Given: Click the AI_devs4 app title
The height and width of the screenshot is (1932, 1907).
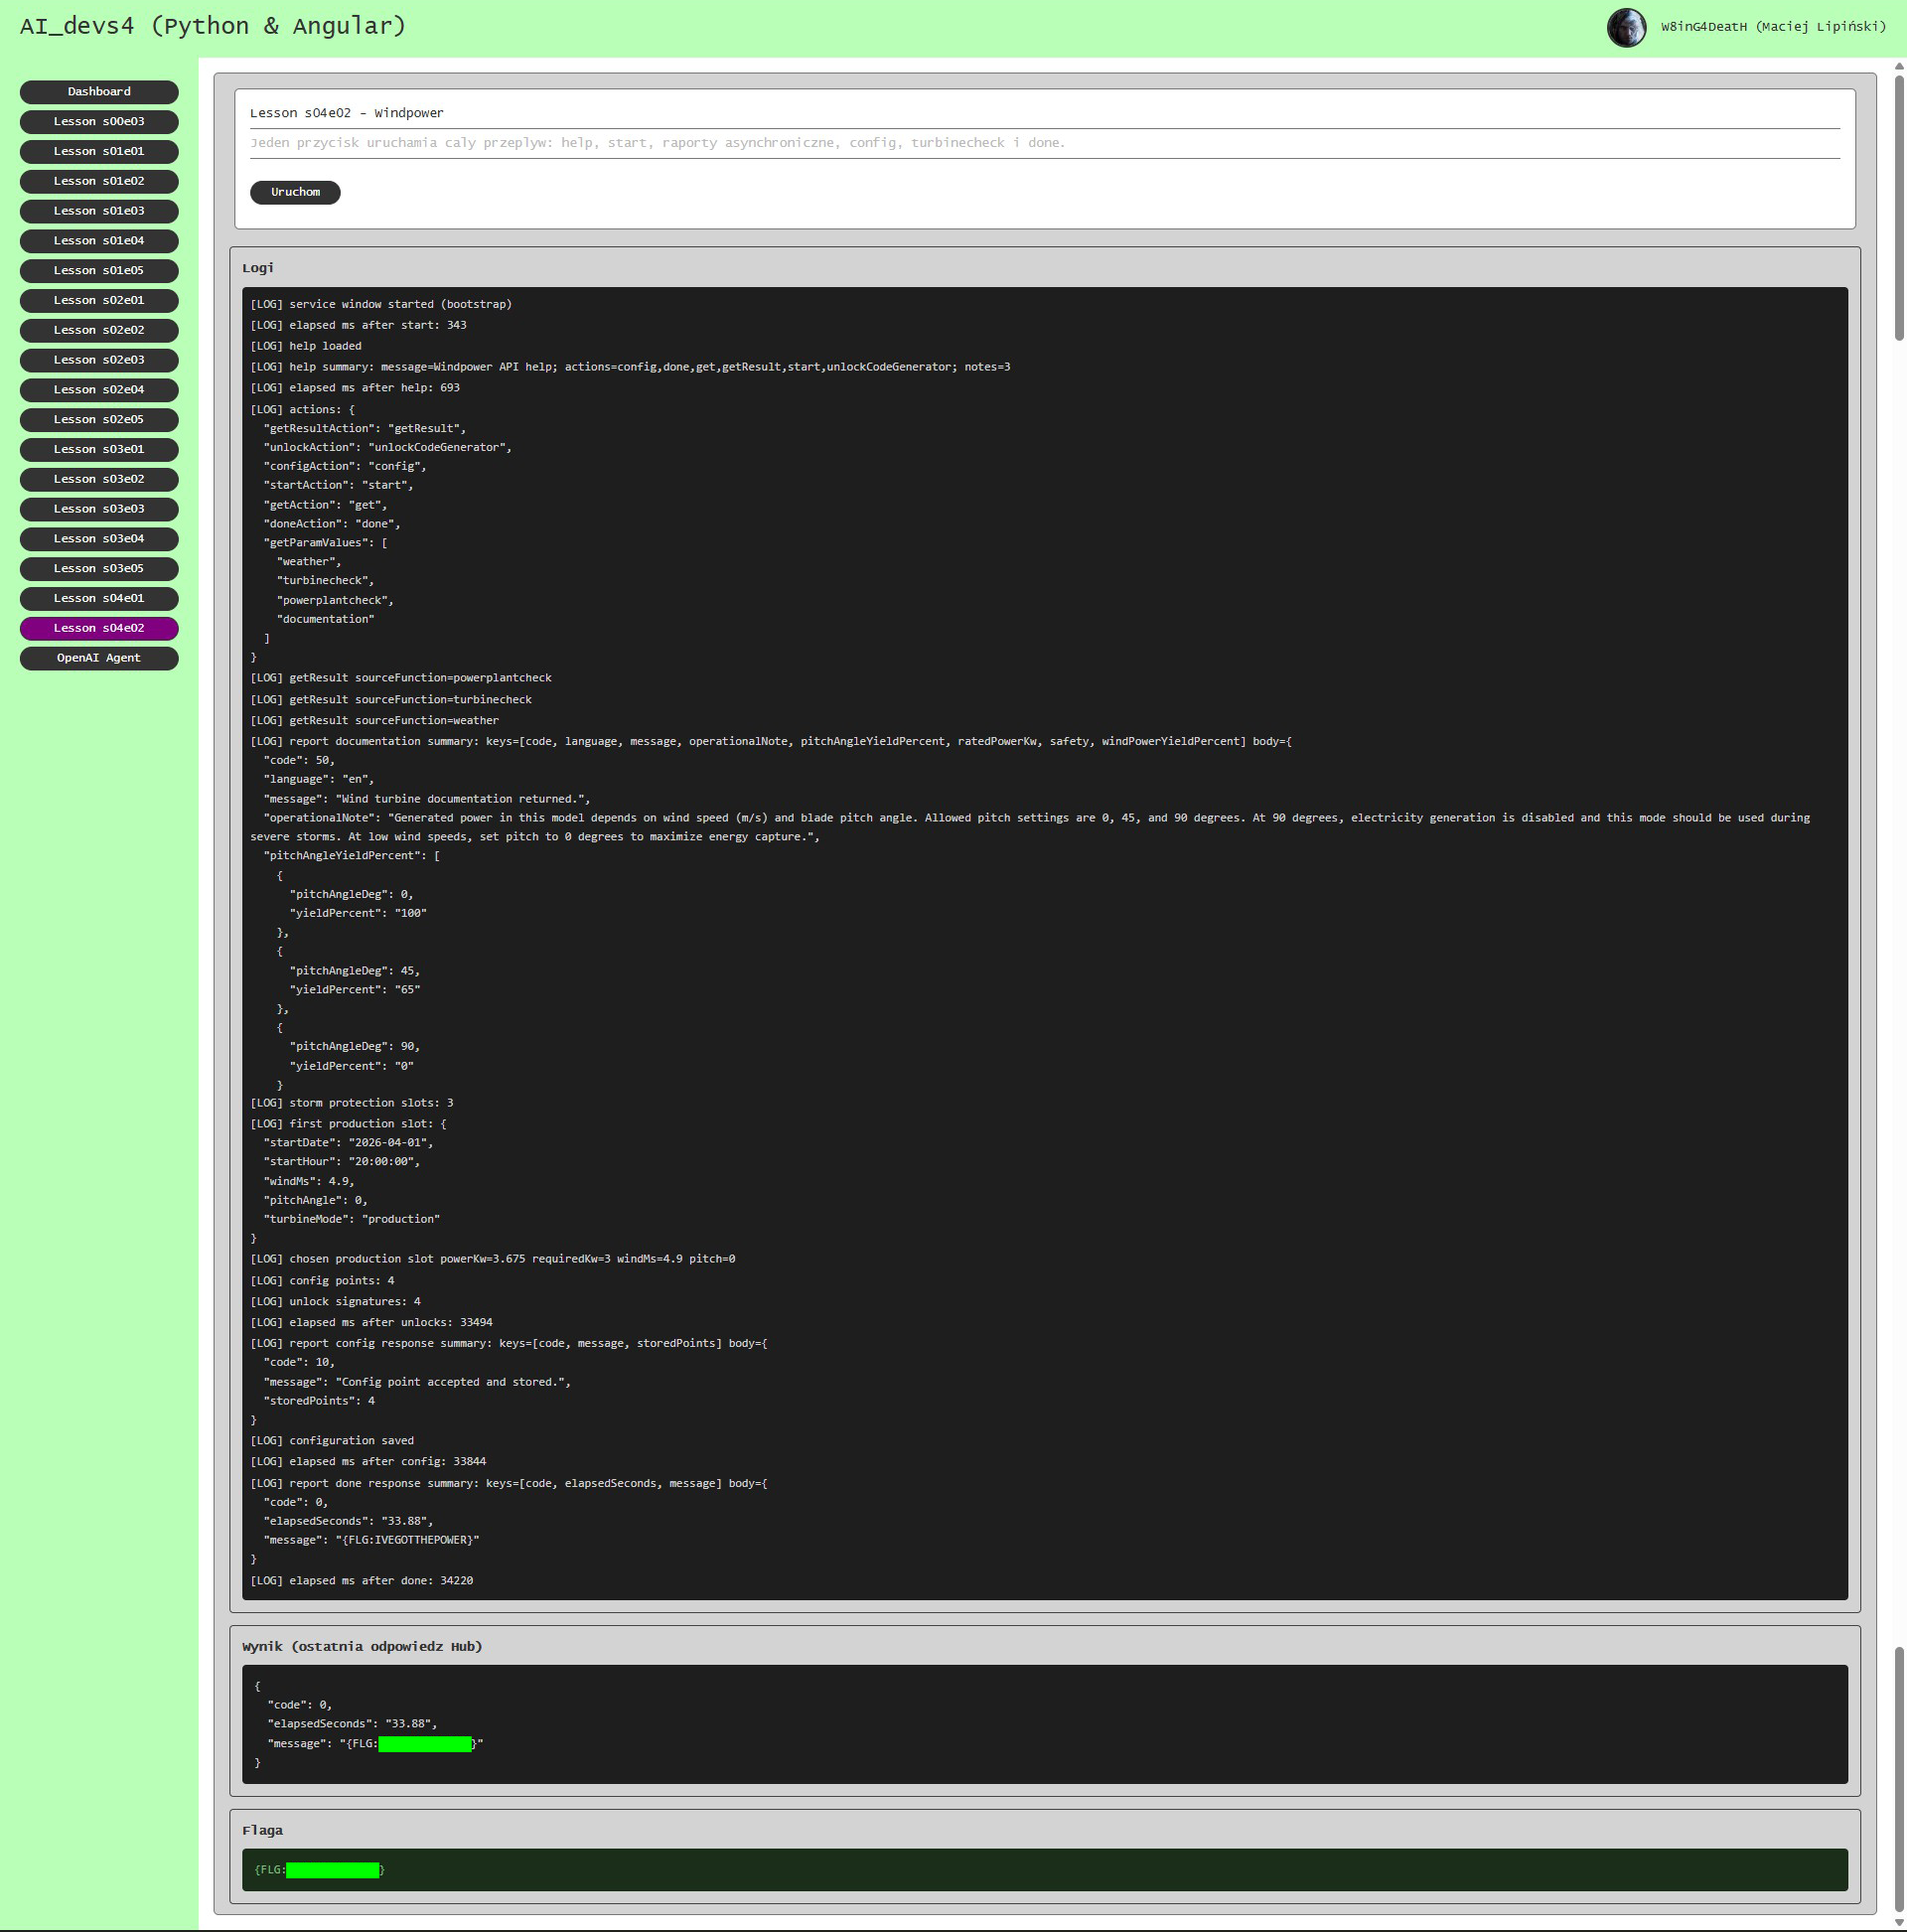Looking at the screenshot, I should click(213, 26).
